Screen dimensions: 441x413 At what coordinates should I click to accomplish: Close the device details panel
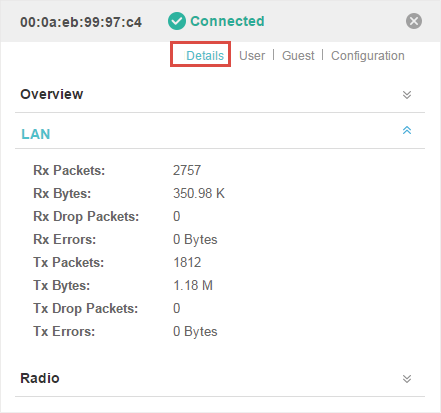click(x=414, y=21)
